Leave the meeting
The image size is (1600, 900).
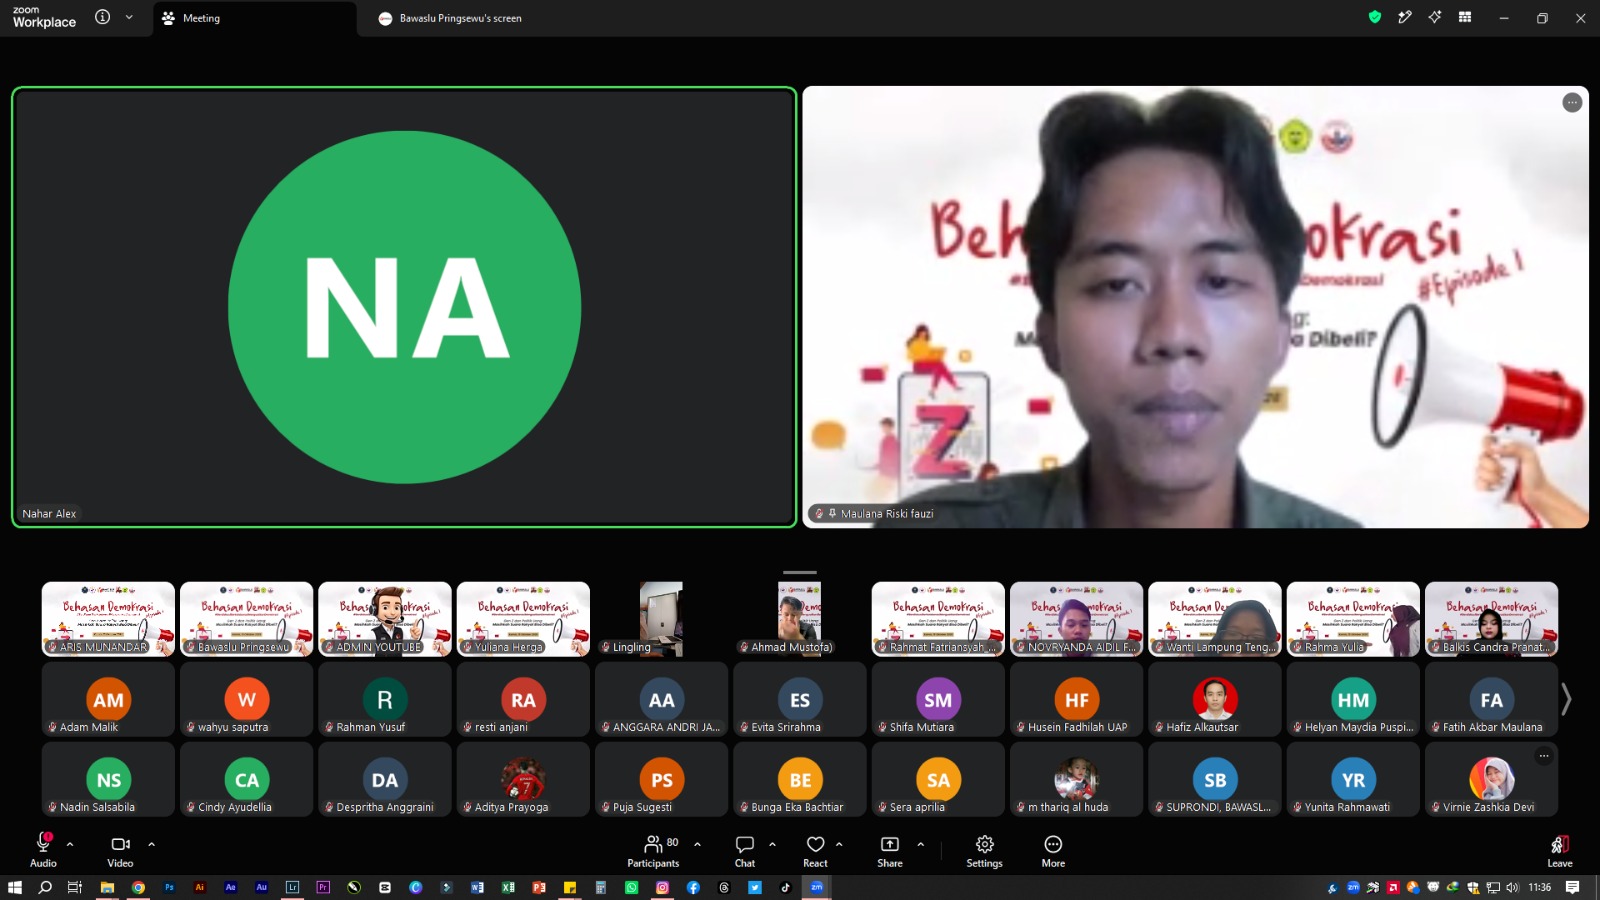click(x=1560, y=849)
